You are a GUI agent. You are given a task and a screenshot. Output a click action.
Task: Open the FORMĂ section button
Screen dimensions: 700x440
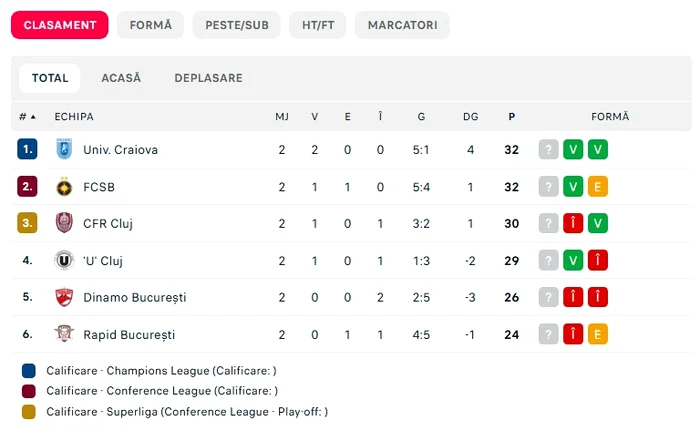coord(151,25)
